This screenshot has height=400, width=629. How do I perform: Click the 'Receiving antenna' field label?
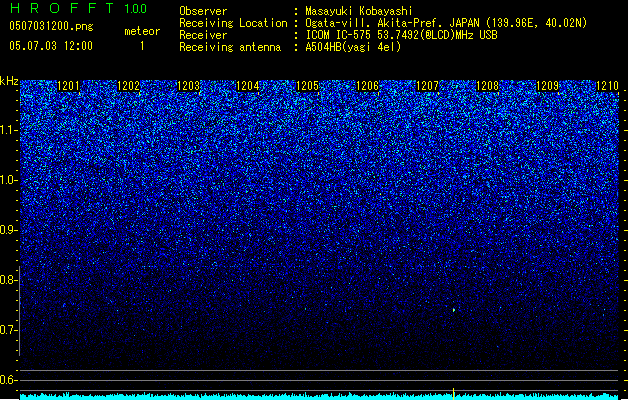230,47
